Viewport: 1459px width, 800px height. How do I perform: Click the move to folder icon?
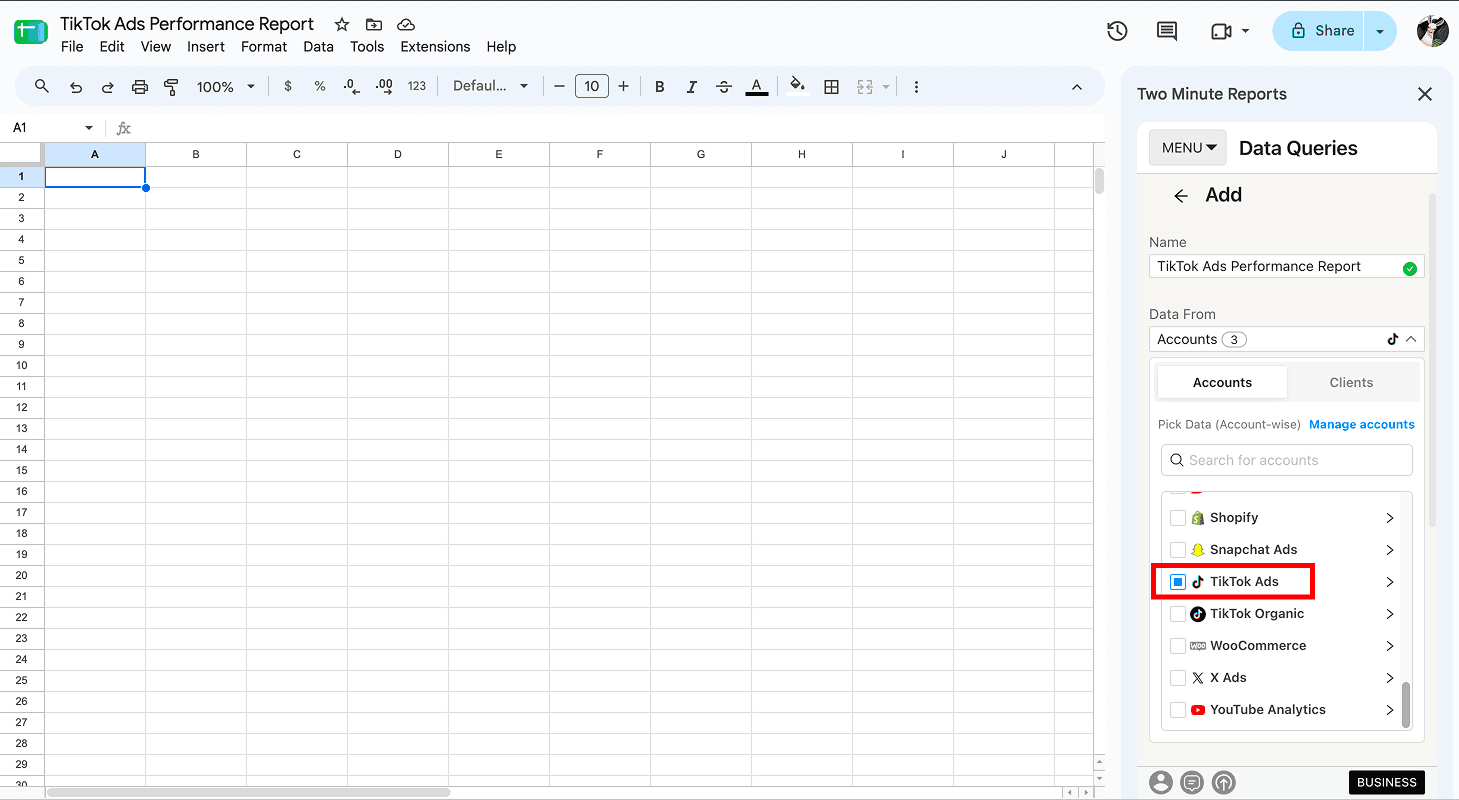(x=374, y=24)
